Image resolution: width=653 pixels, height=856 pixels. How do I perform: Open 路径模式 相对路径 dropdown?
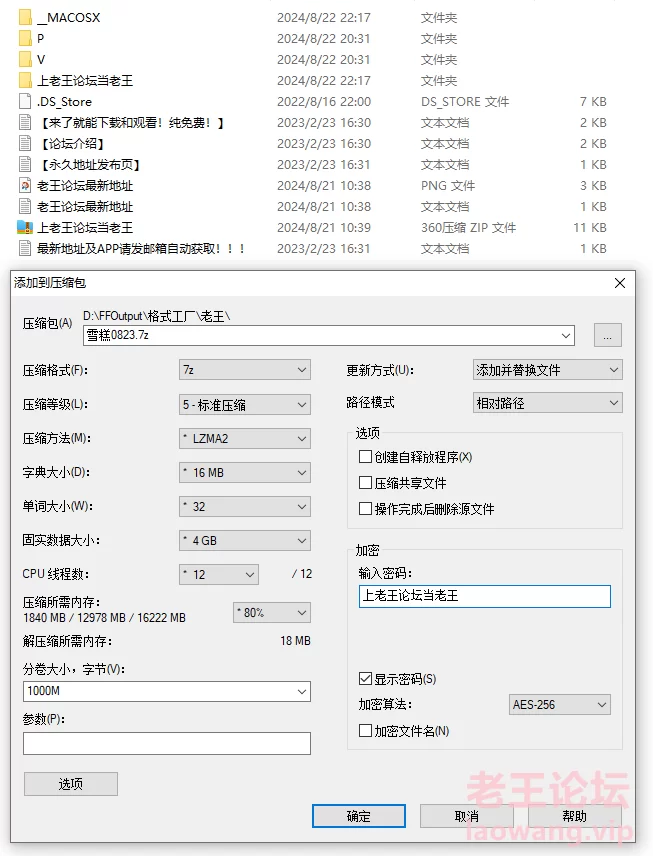(548, 403)
